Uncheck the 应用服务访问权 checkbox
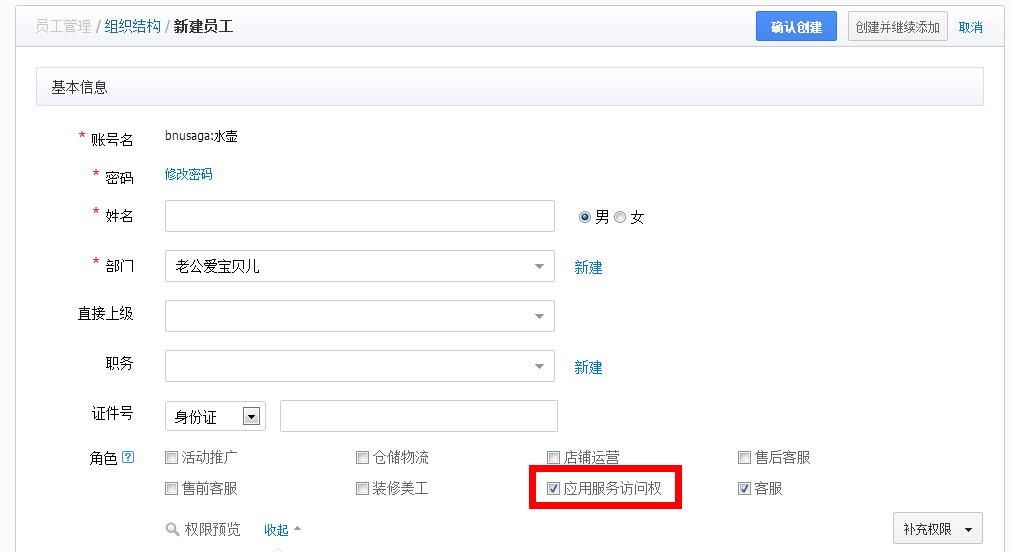This screenshot has width=1012, height=552. [553, 489]
